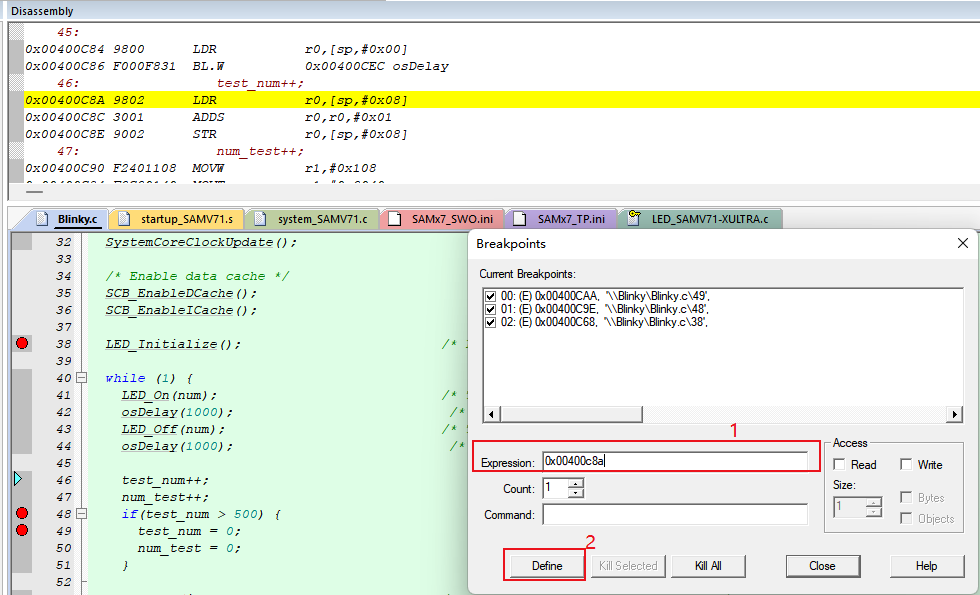The height and width of the screenshot is (595, 980).
Task: Uncheck breakpoint 00 at Blinky.c line 49
Action: [x=490, y=296]
